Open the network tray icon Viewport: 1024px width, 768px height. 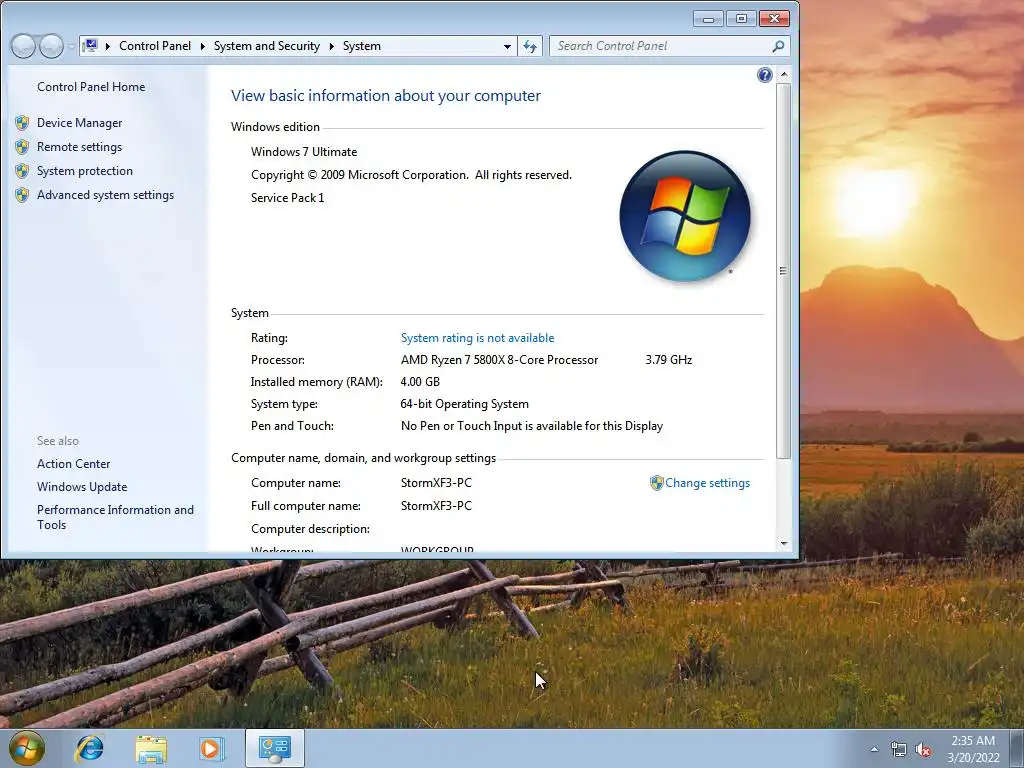tap(899, 749)
